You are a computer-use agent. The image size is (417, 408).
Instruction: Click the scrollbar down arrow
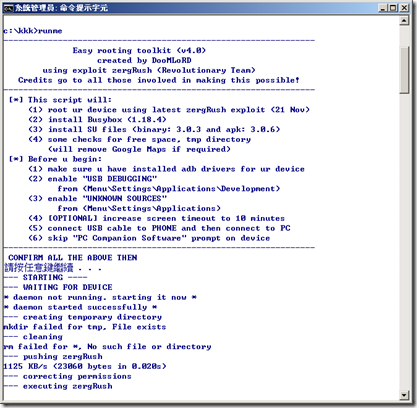point(404,395)
